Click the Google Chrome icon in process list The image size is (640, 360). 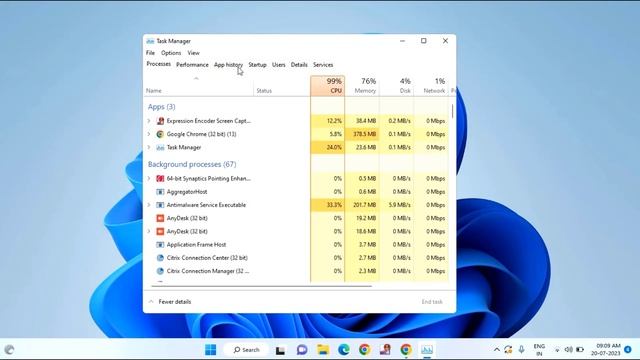tap(160, 134)
